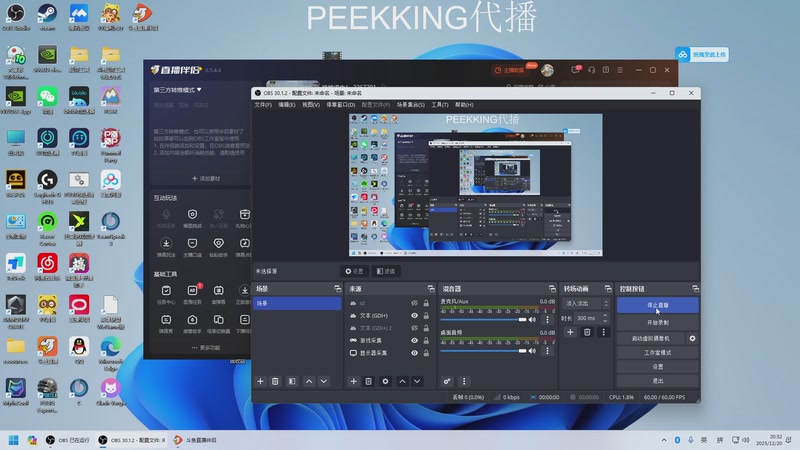Click 开始录制 to start recording
800x450 pixels.
[658, 322]
